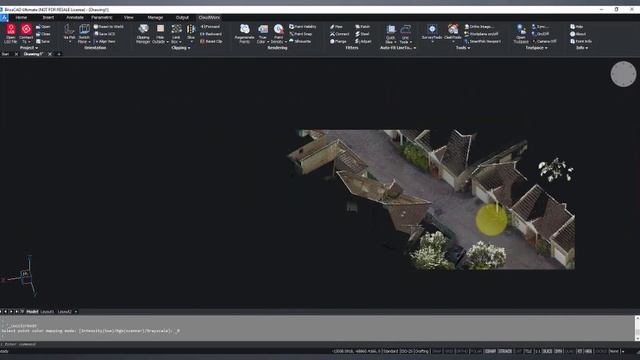Click the Patch fitter tool

tap(362, 27)
